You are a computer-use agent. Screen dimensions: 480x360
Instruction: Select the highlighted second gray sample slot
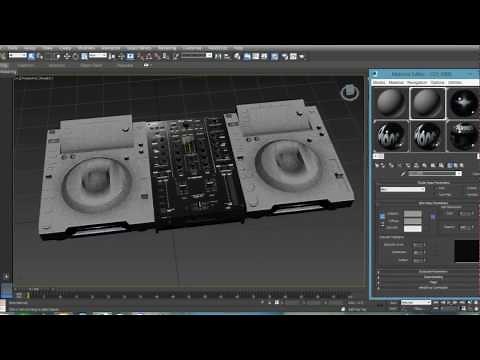tap(427, 103)
